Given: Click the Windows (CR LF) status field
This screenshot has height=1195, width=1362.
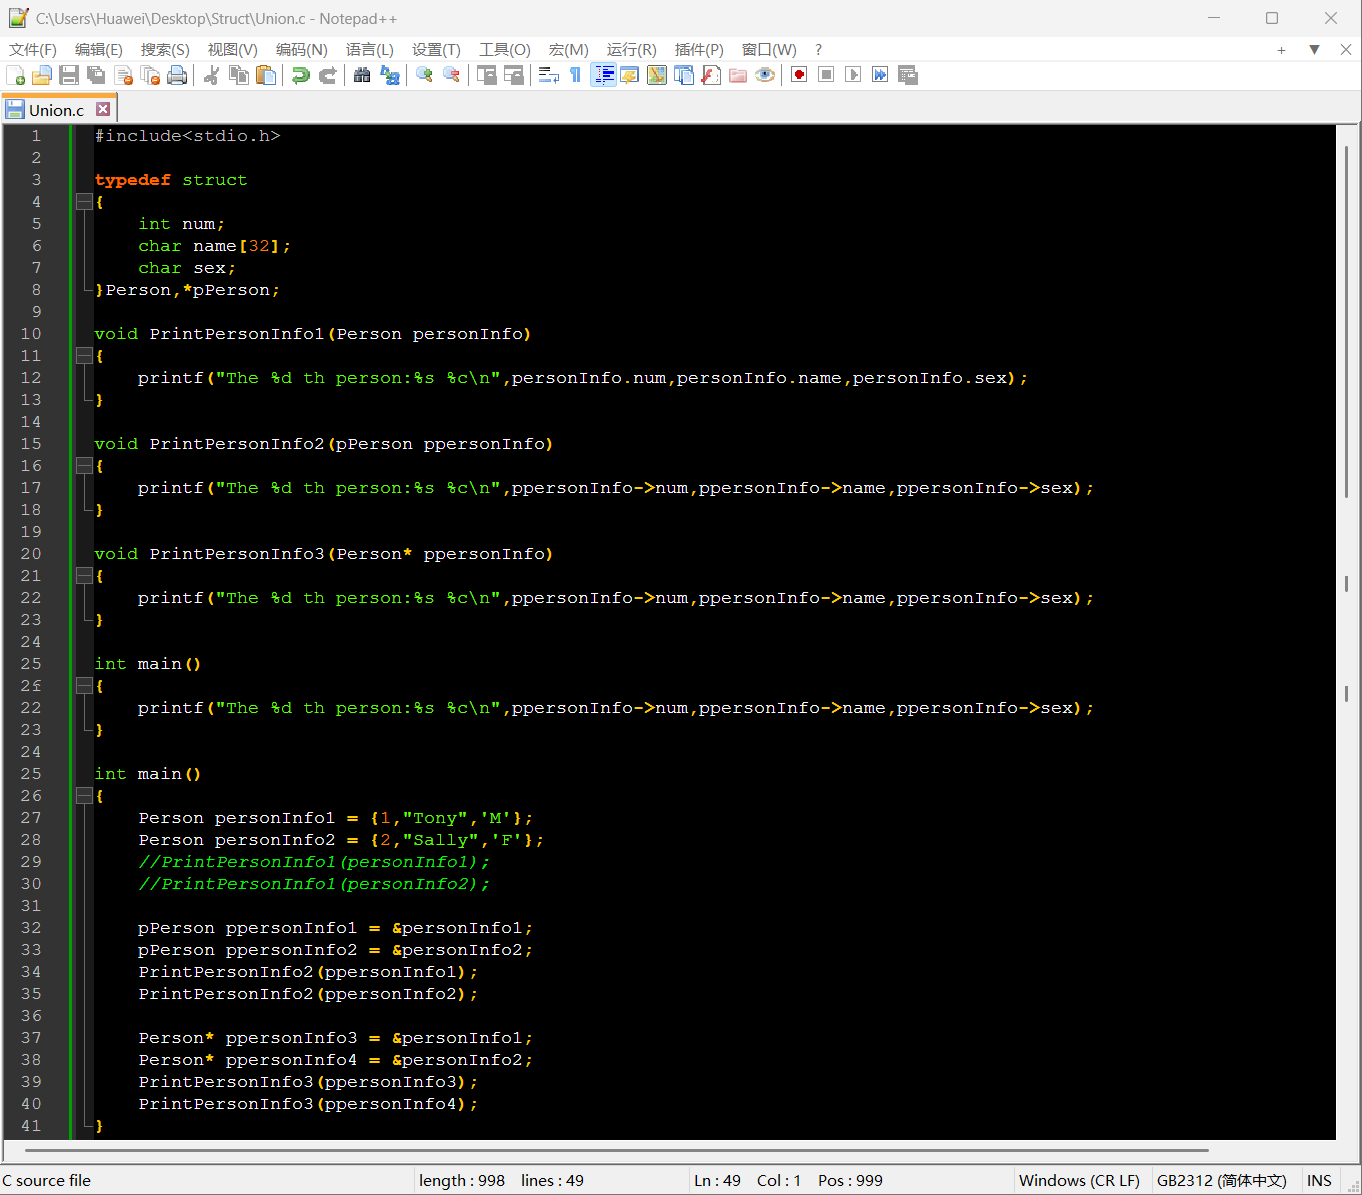Looking at the screenshot, I should 1079,1180.
